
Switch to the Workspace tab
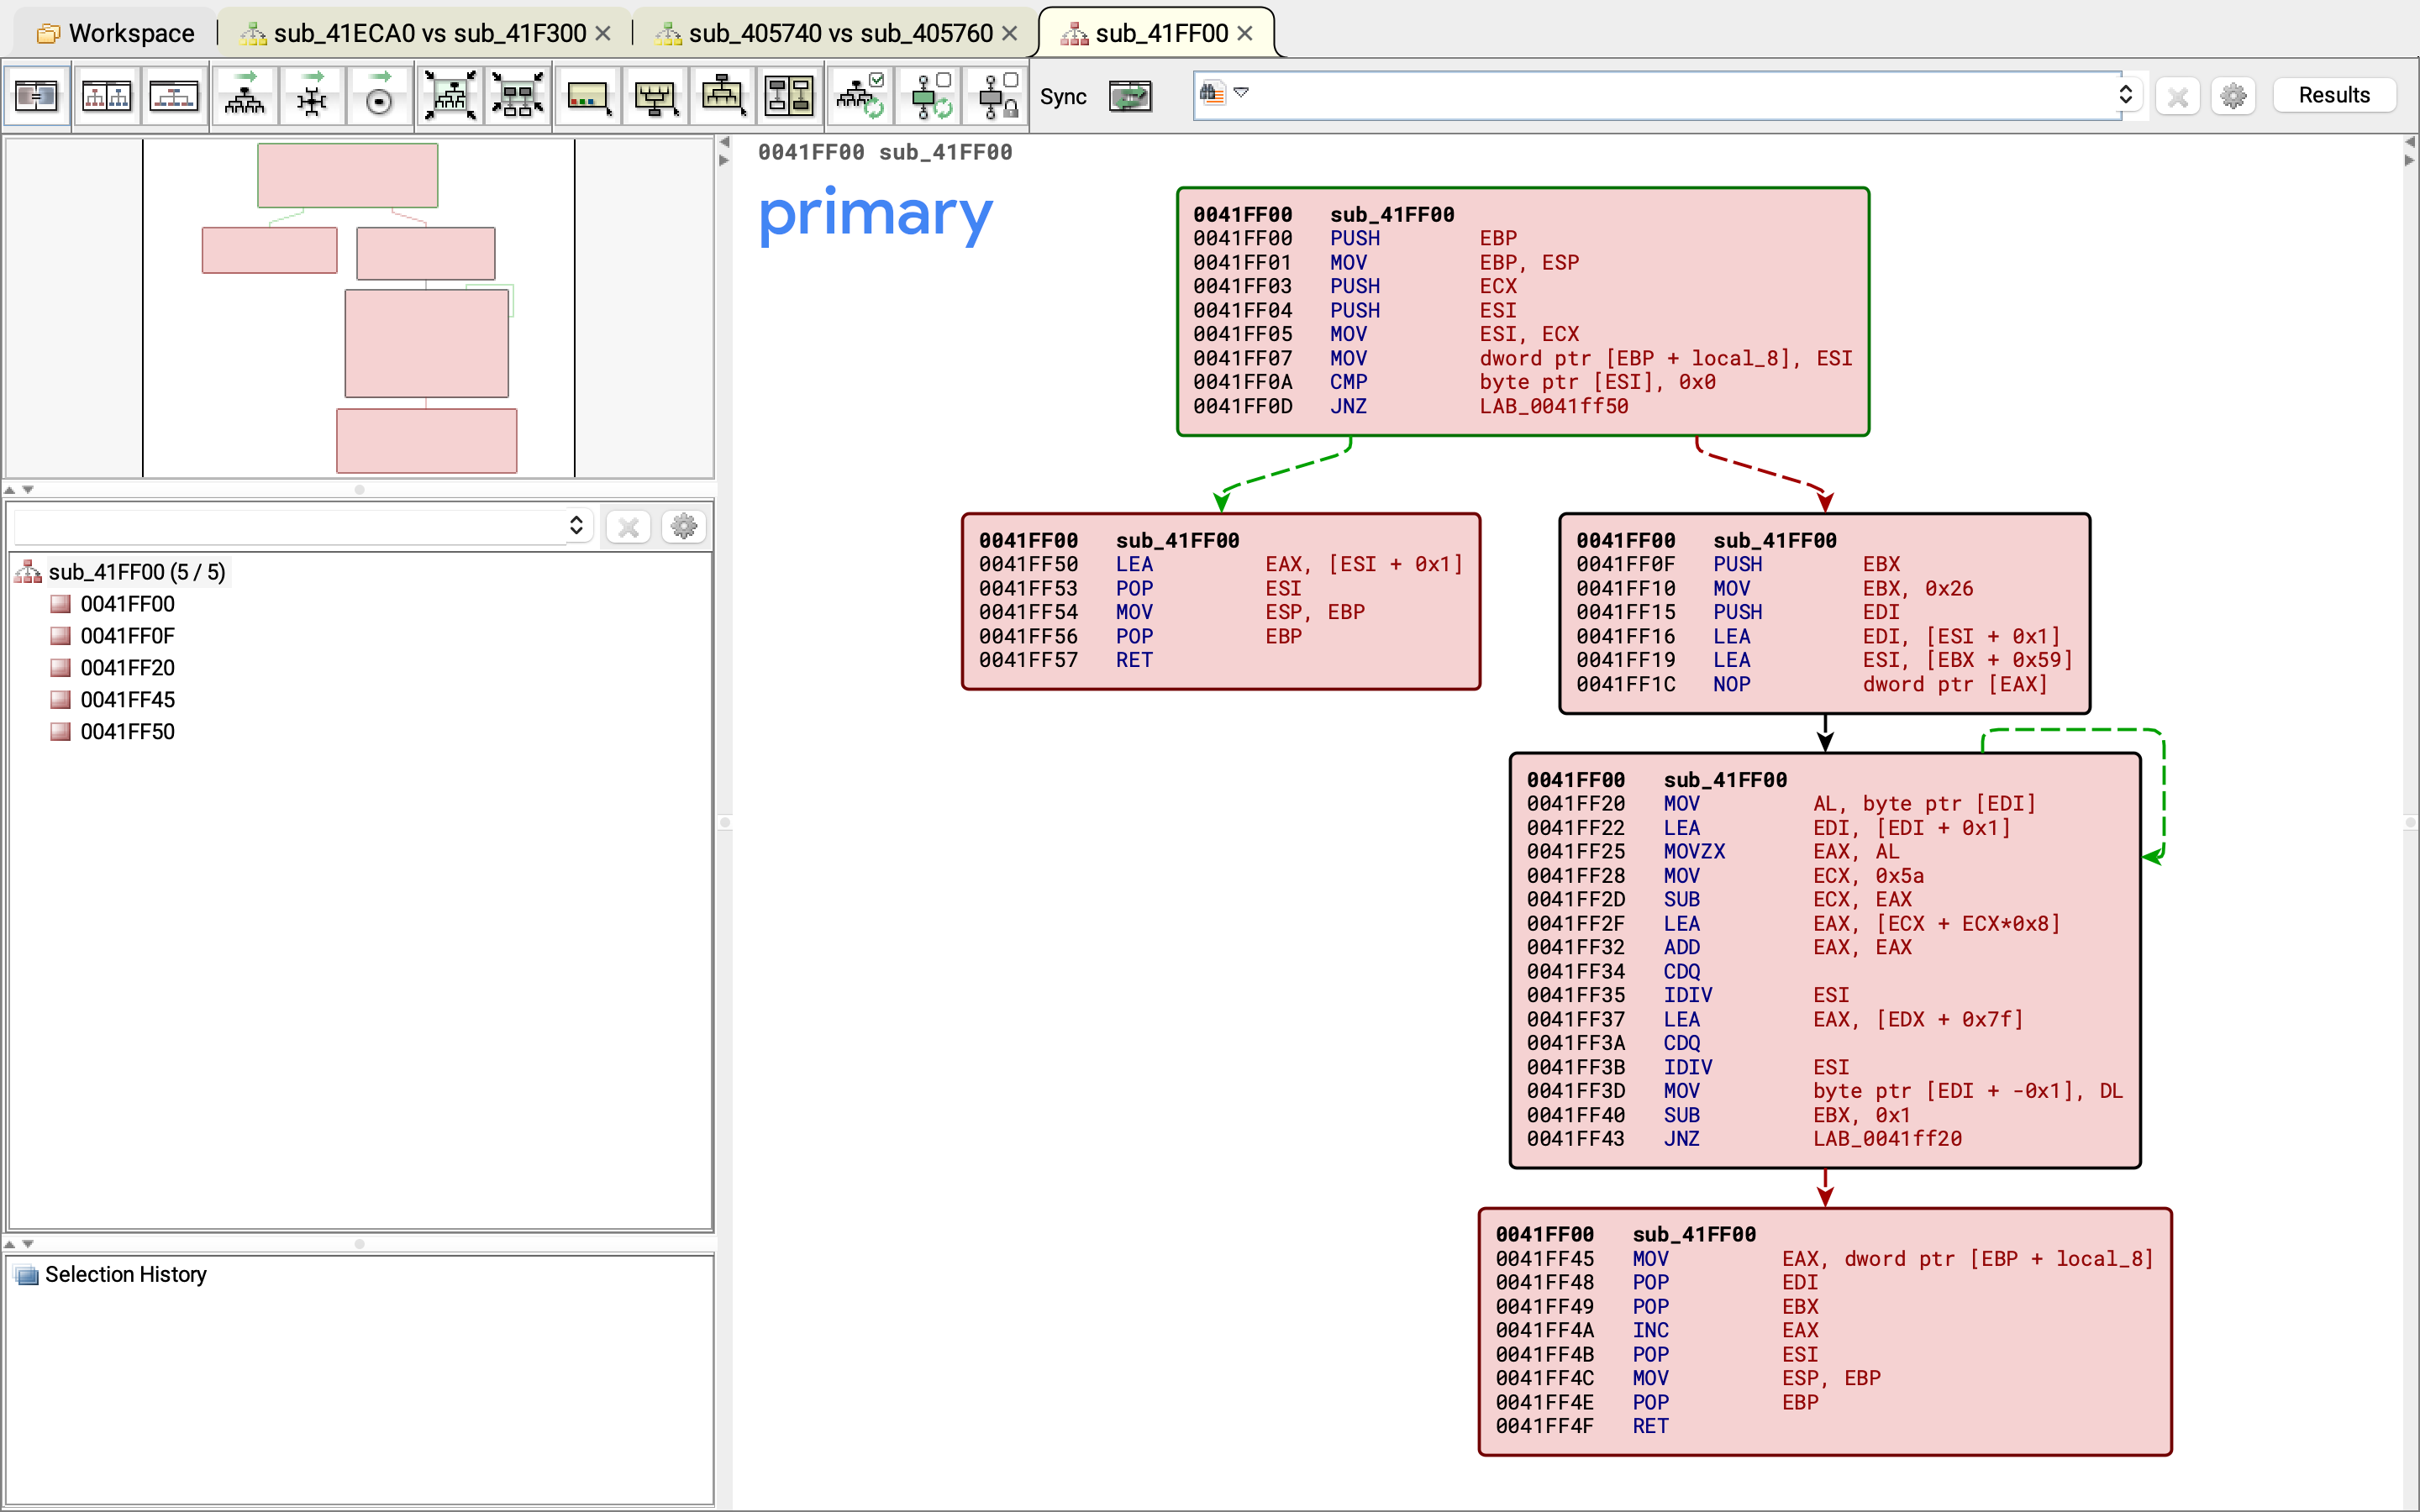click(x=115, y=33)
